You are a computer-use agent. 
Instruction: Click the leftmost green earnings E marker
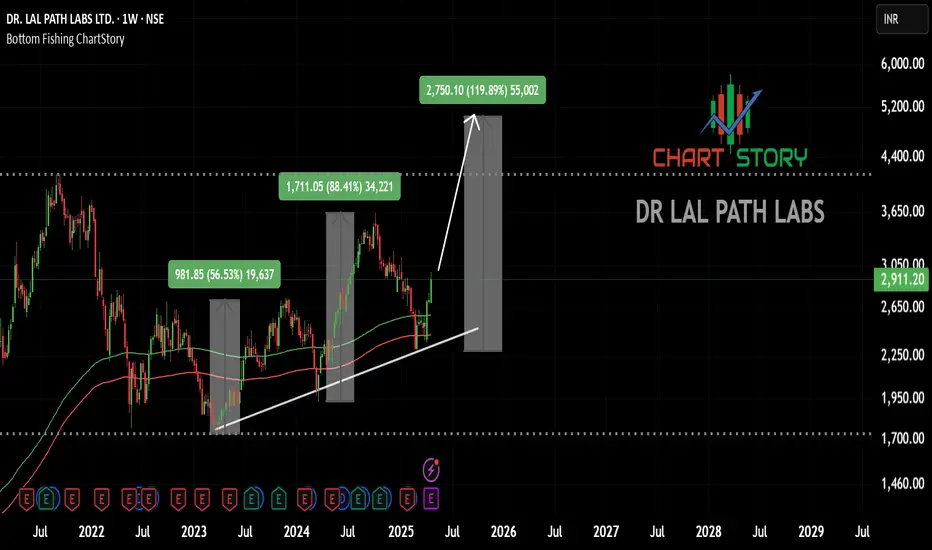point(47,498)
